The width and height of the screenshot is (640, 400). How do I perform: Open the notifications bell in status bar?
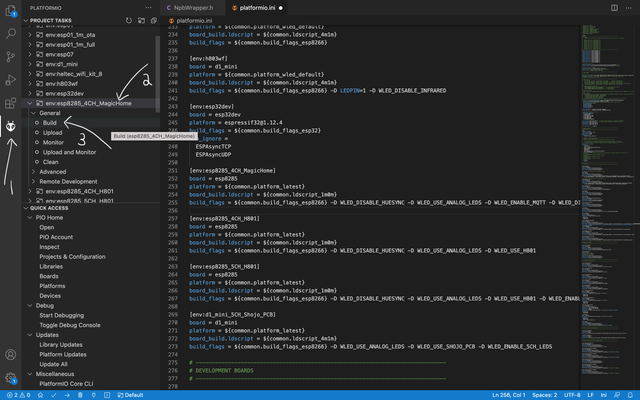630,395
